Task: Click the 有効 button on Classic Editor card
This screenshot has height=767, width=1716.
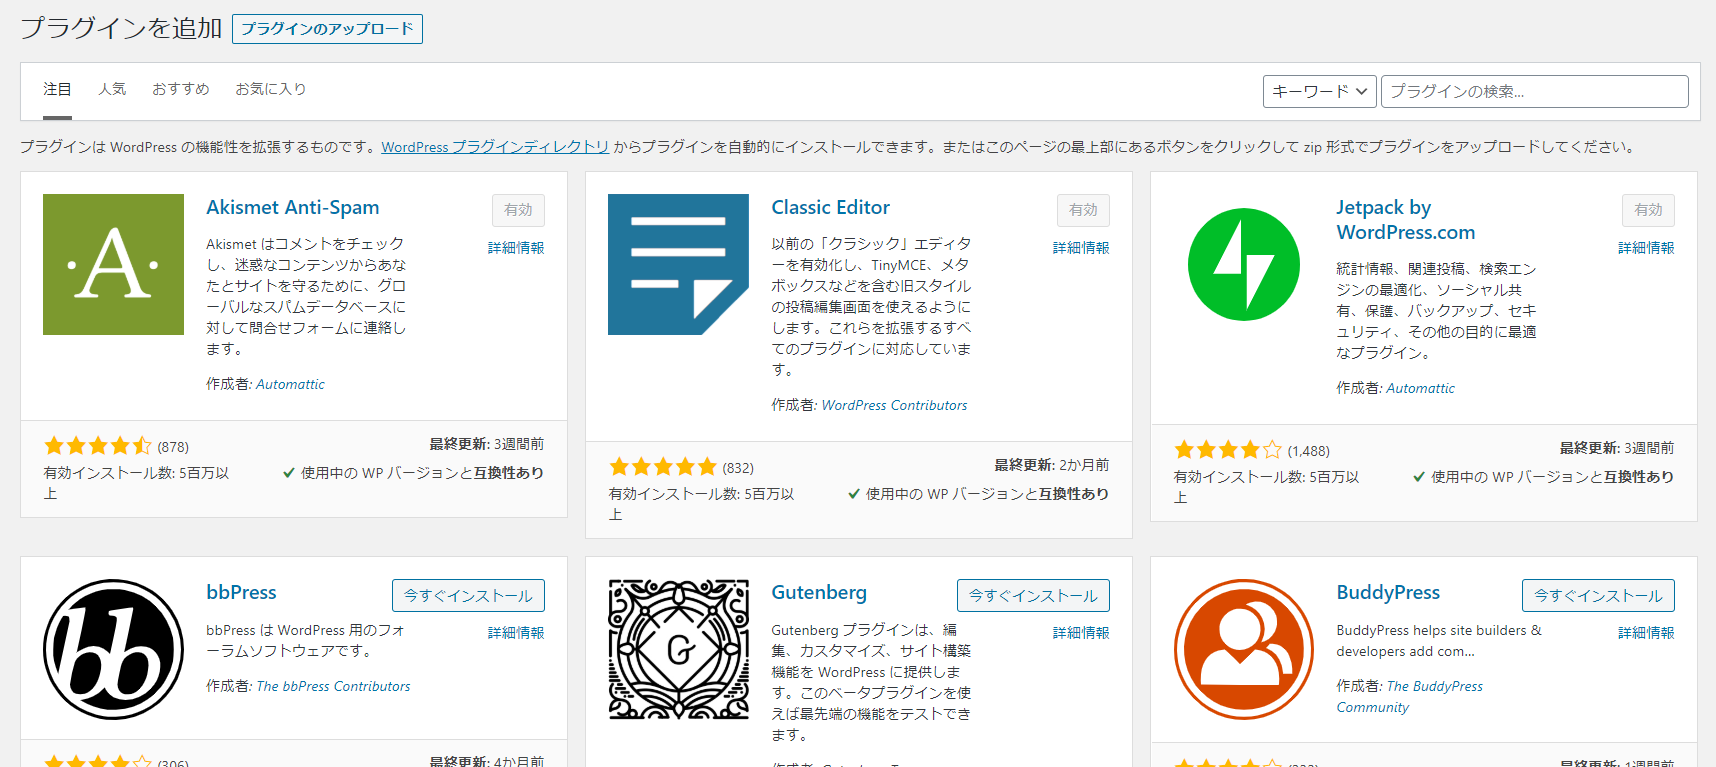Action: pos(1083,210)
